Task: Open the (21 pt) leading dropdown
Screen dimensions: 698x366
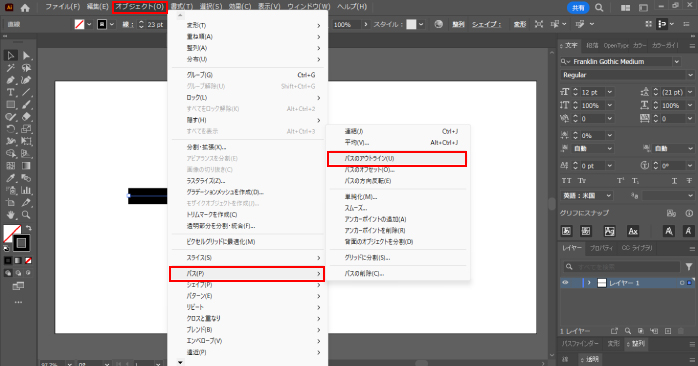Action: 690,92
